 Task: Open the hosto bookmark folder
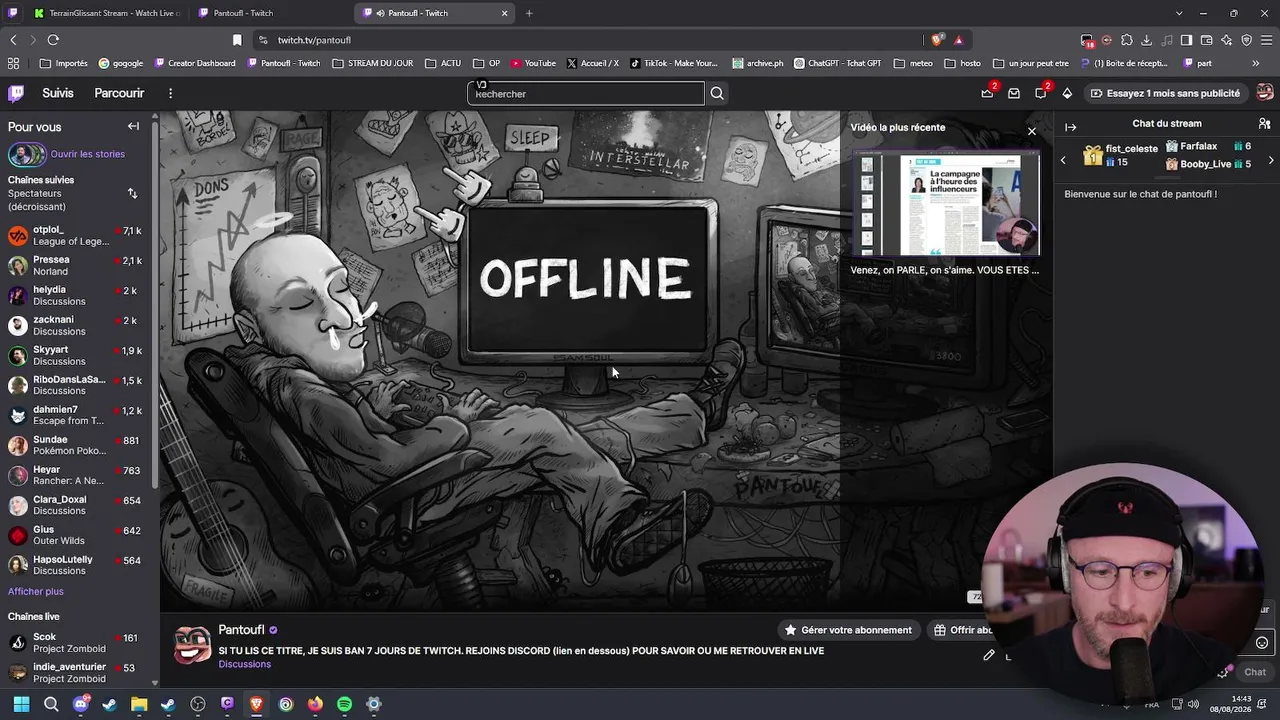(x=962, y=63)
